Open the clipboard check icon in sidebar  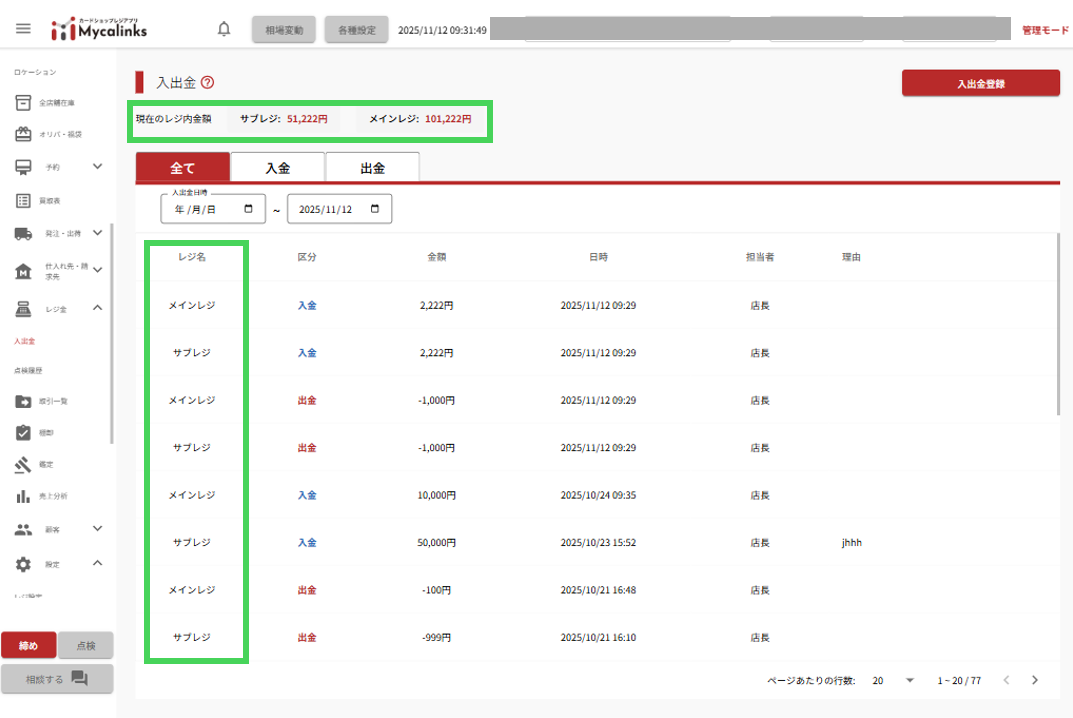tap(23, 433)
